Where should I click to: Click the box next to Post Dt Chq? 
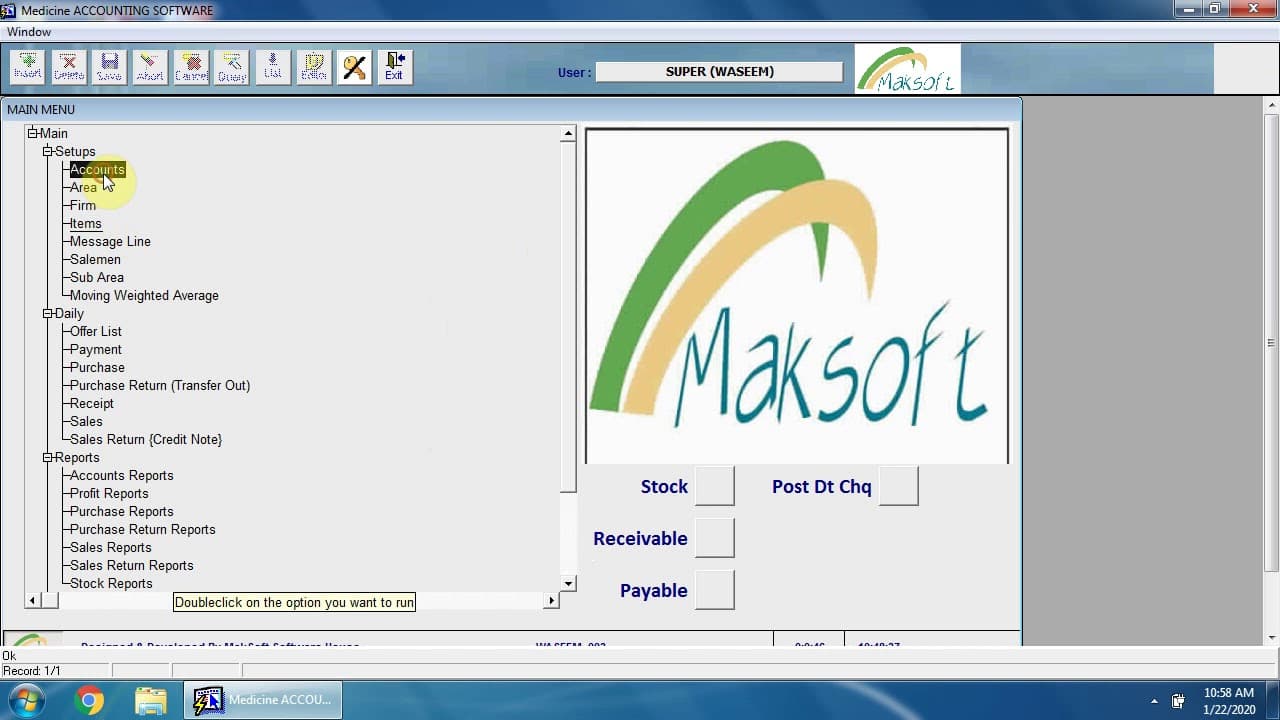pos(899,486)
